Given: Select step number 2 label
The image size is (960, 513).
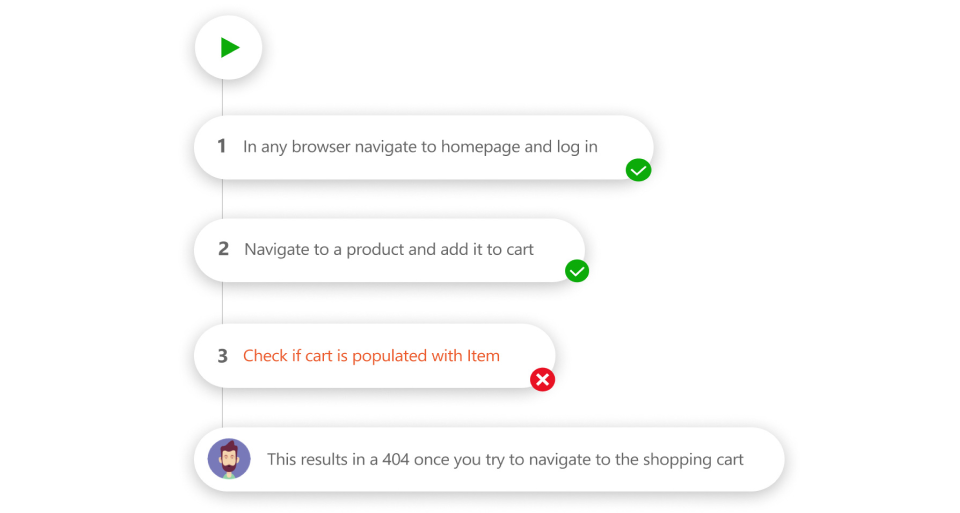Looking at the screenshot, I should 223,249.
